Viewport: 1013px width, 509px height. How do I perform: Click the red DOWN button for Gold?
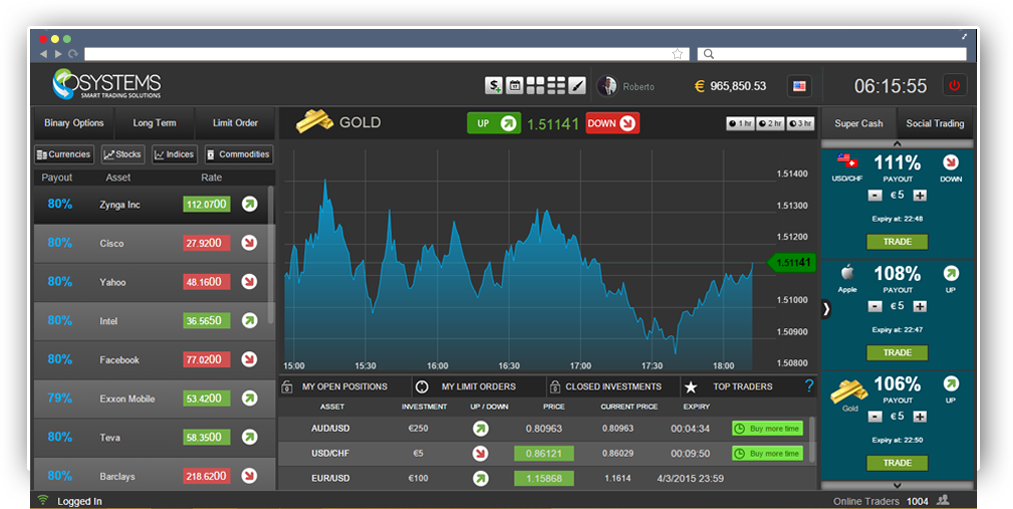(612, 123)
